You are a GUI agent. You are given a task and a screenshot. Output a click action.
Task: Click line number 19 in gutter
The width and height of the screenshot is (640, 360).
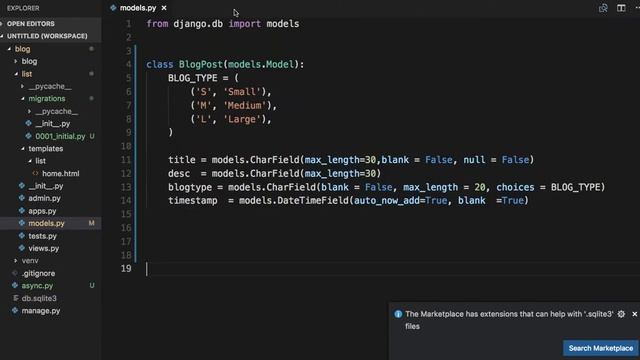pos(126,269)
